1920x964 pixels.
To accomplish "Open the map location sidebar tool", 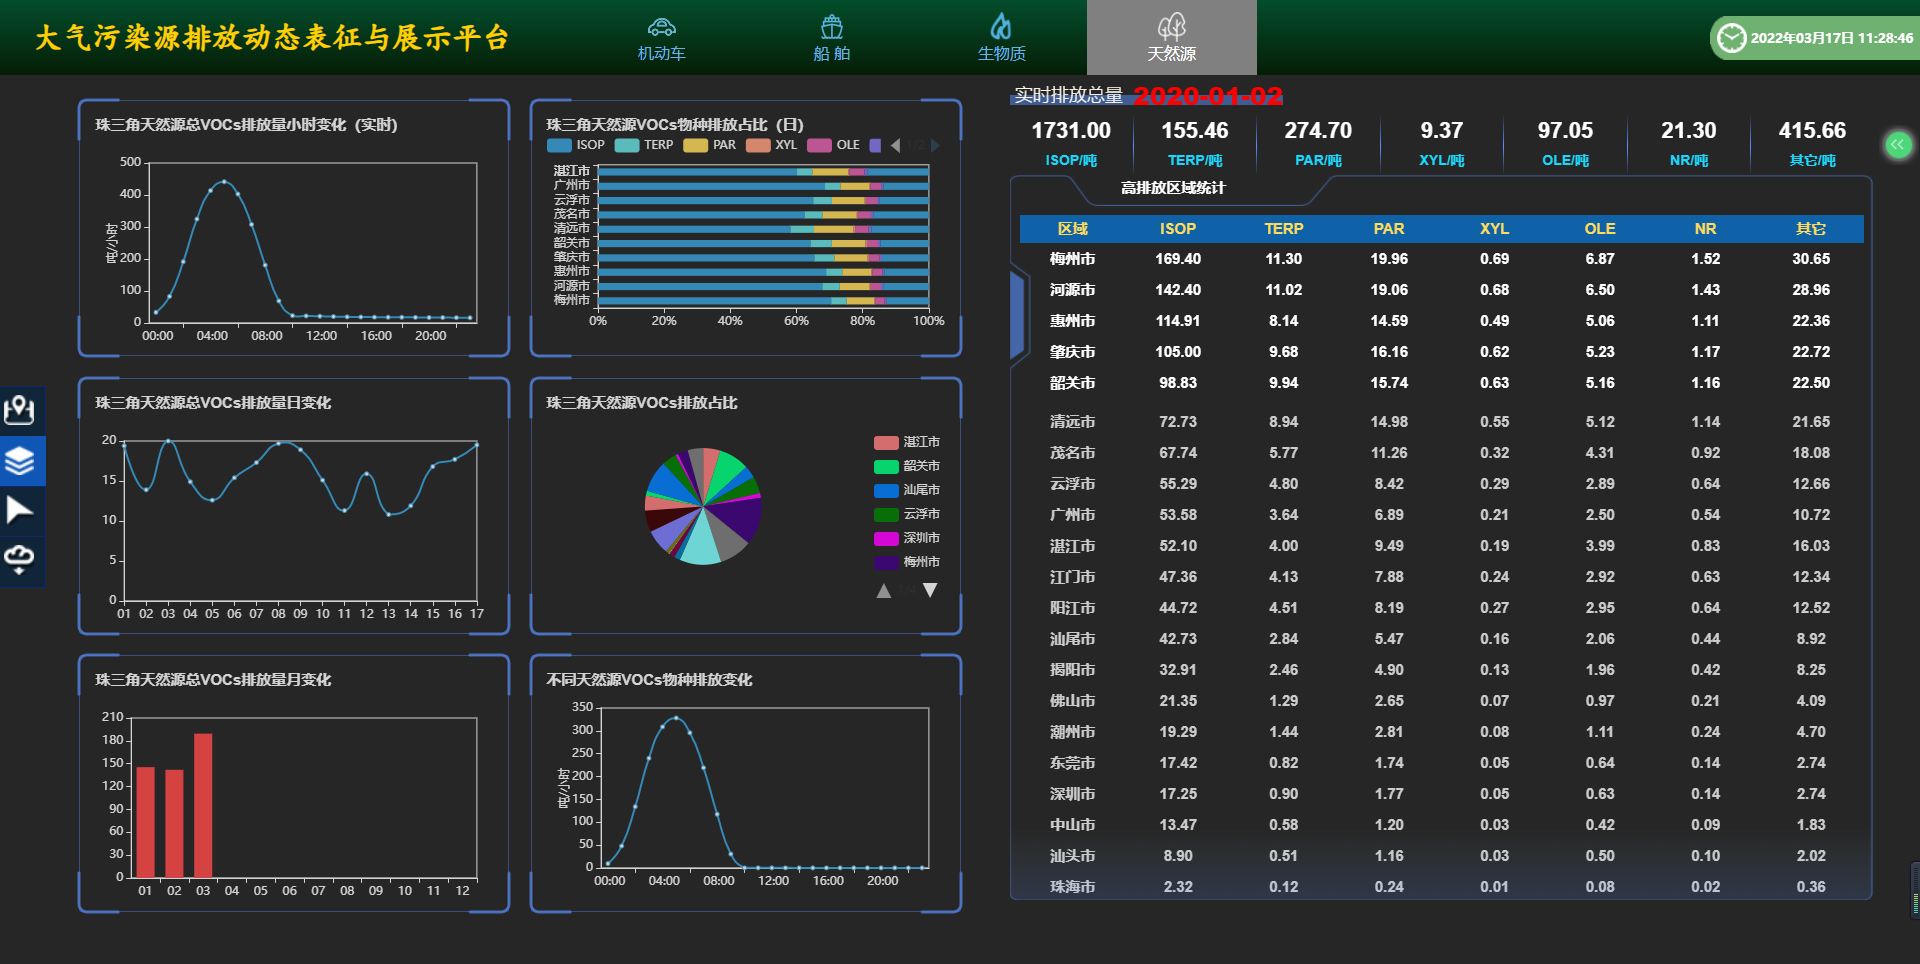I will [x=20, y=411].
